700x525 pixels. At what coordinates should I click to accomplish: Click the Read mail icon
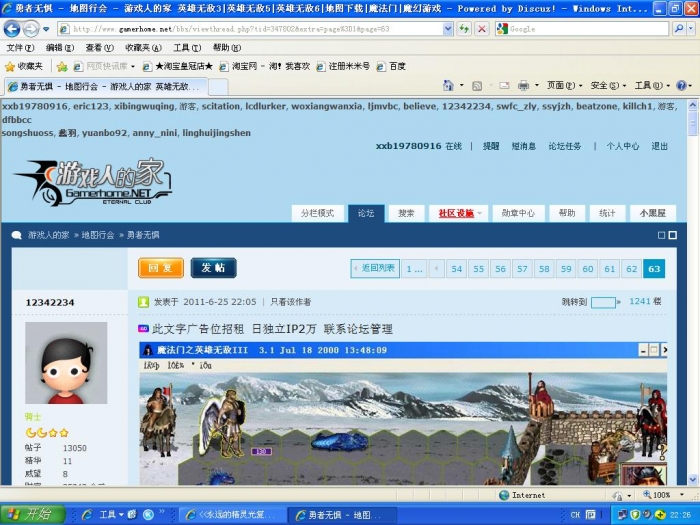click(x=504, y=85)
